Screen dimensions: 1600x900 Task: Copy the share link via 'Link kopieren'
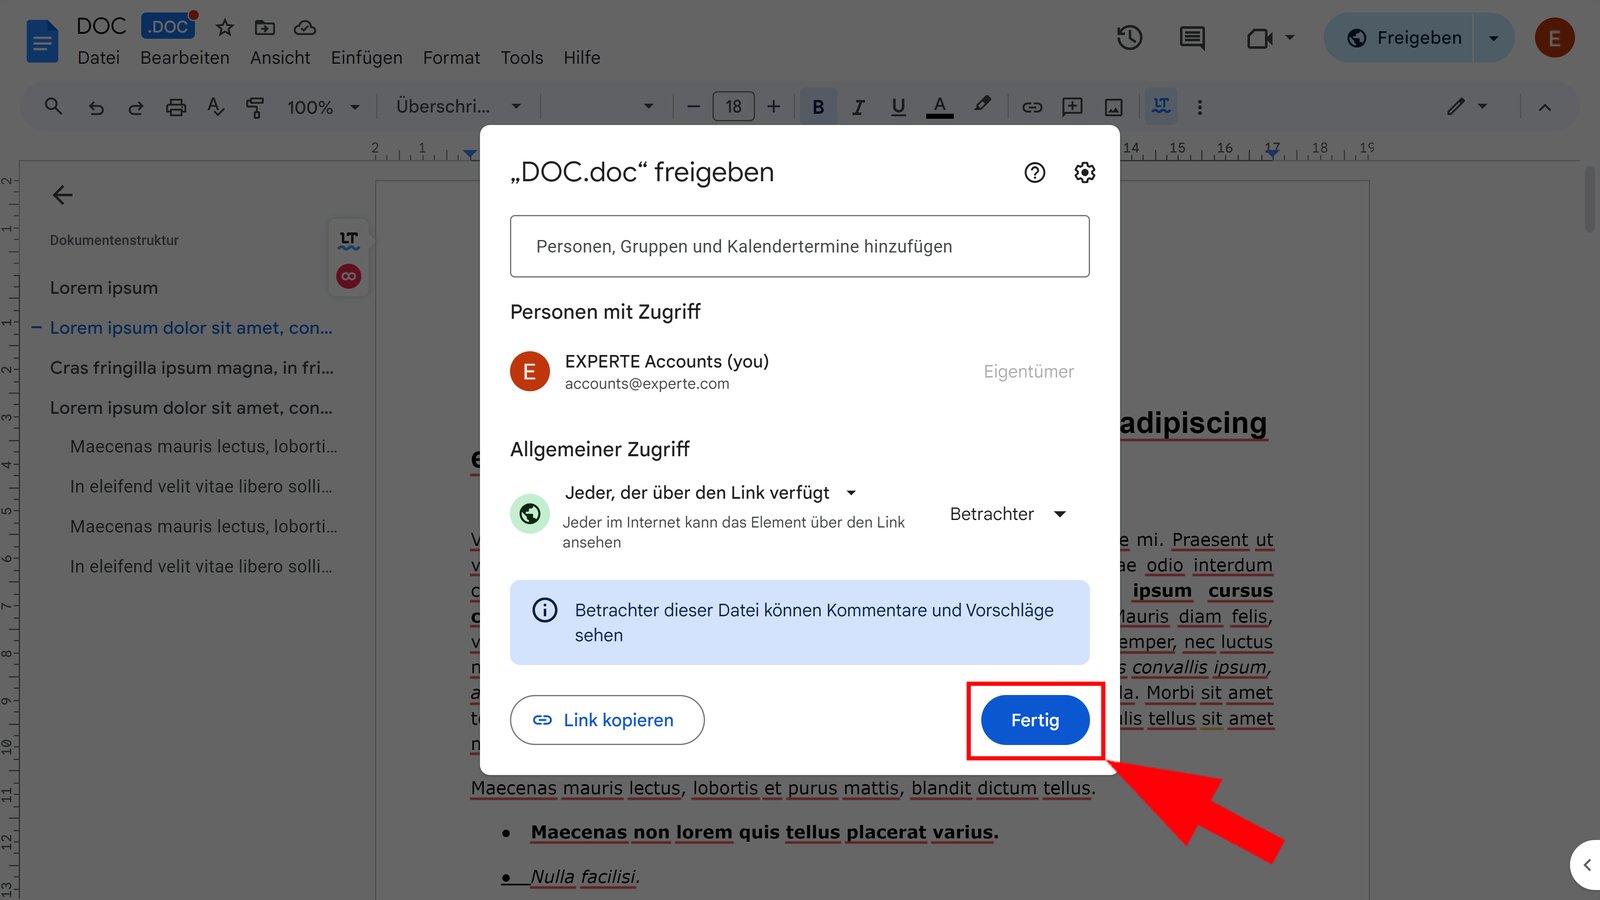click(606, 719)
